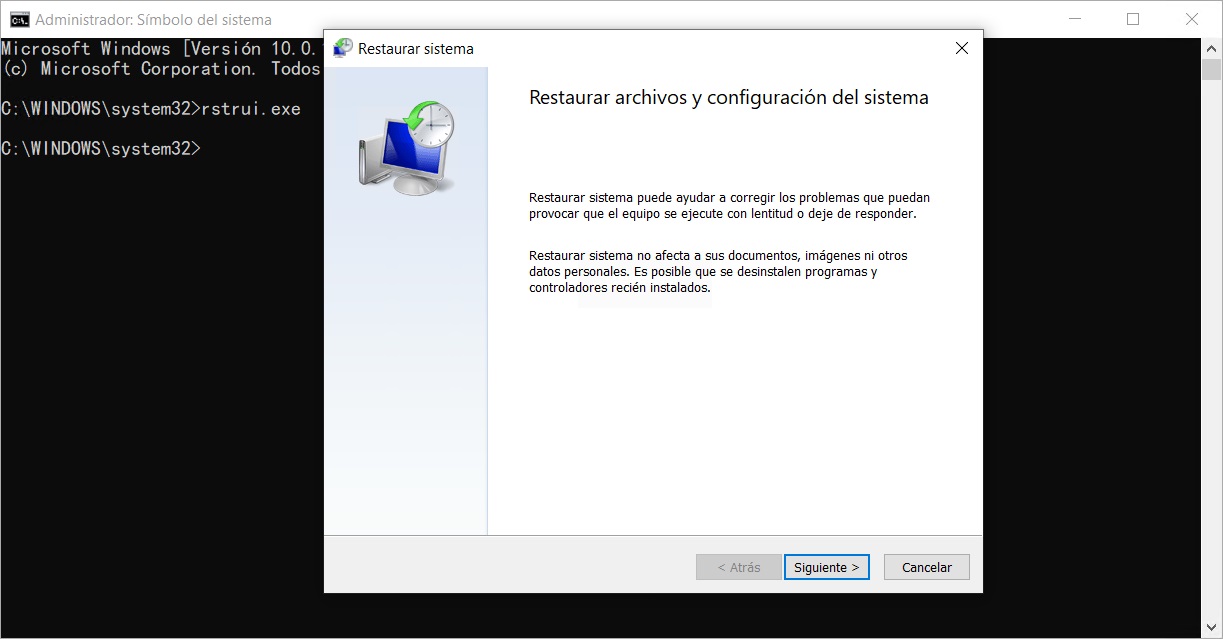
Task: Click the 'Administrador: Símbolo del sistema' title text
Action: (153, 19)
